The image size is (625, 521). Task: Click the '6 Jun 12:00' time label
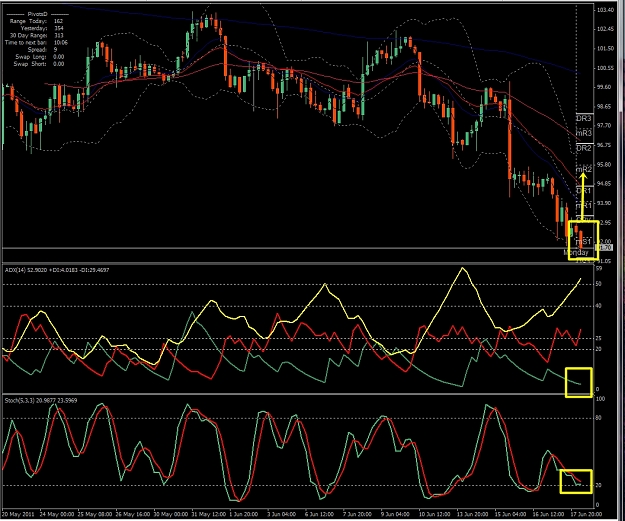(319, 514)
